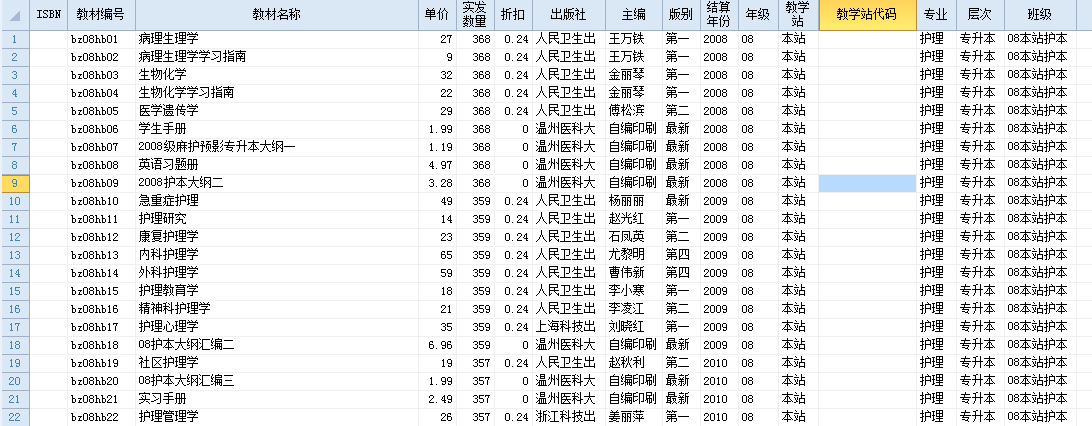Click row header number 15
This screenshot has height=426, width=1092.
[15, 291]
